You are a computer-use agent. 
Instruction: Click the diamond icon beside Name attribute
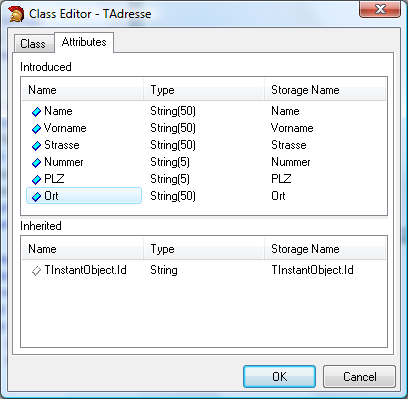[36, 112]
